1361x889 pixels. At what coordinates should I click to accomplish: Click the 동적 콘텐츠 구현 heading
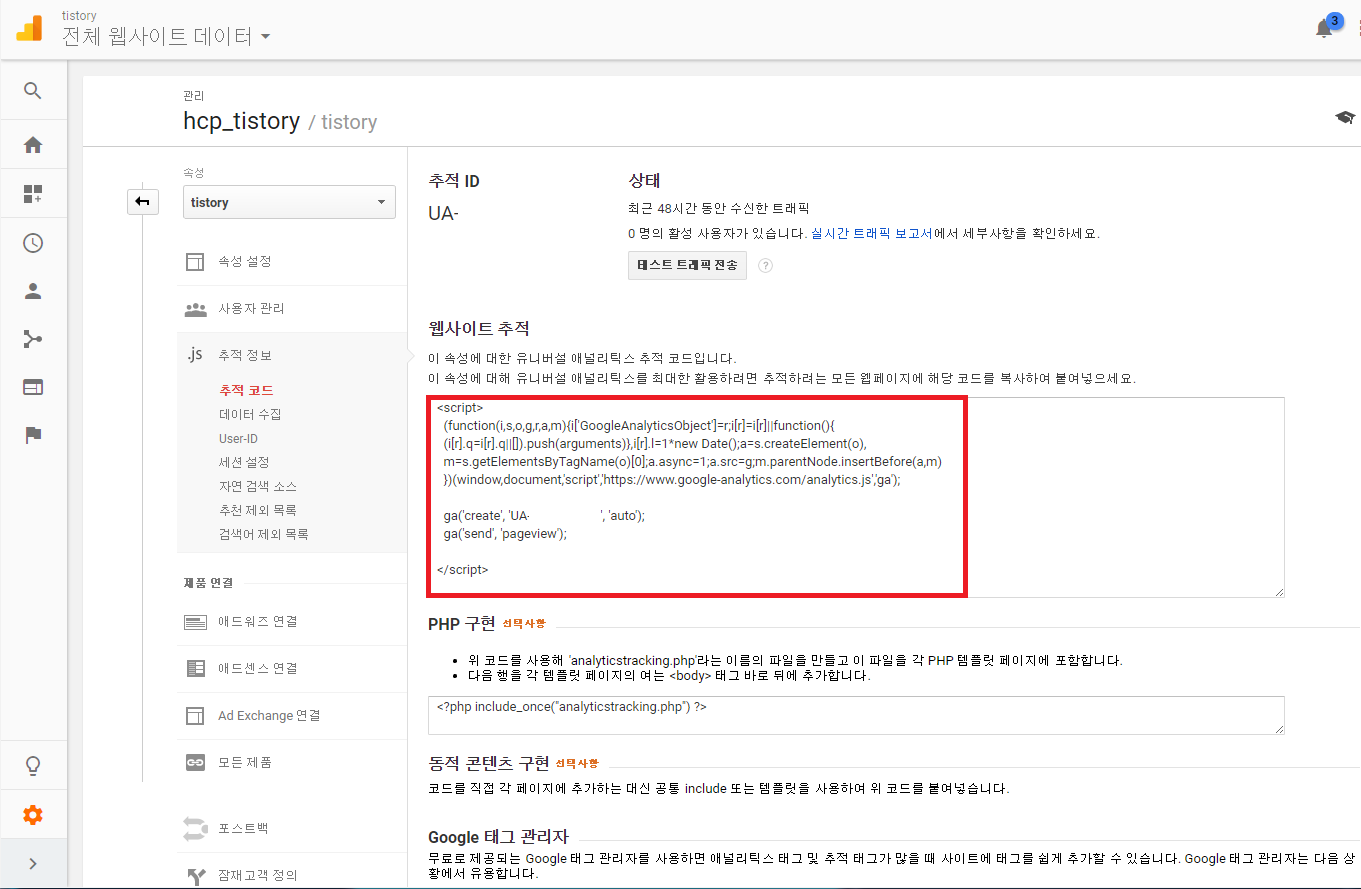click(x=488, y=763)
